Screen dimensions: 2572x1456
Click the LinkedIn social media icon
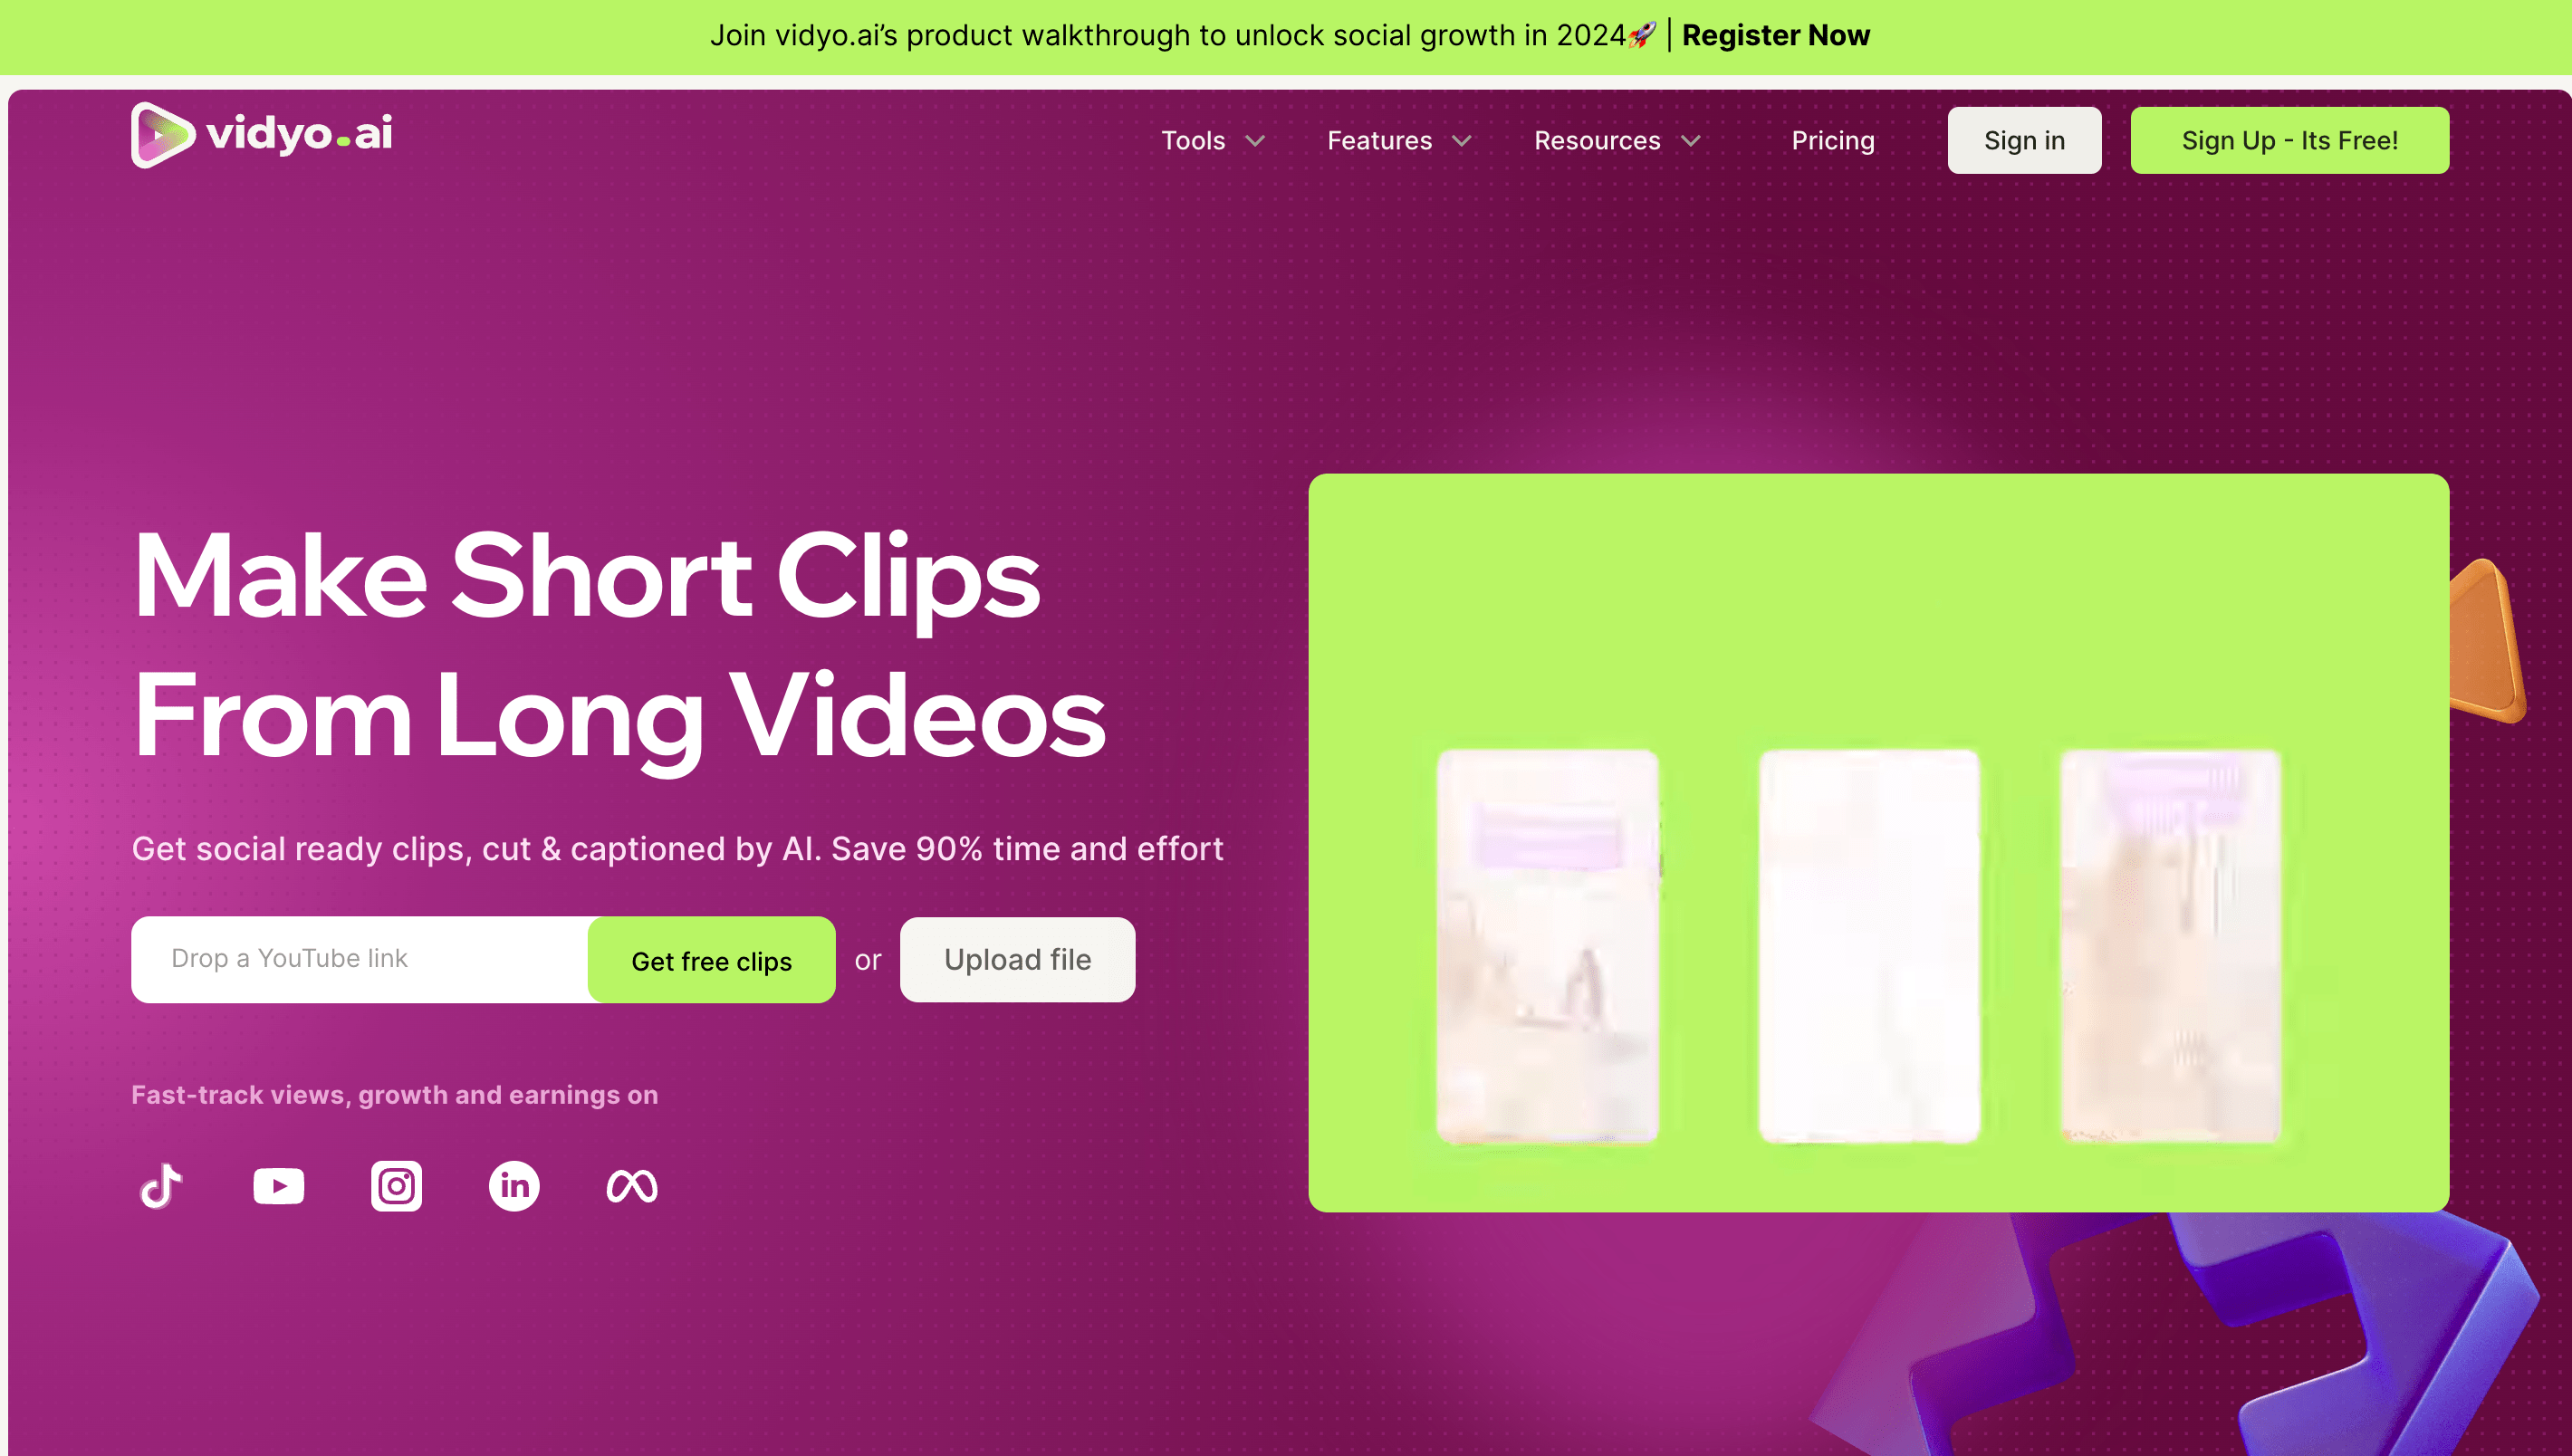[x=513, y=1183]
